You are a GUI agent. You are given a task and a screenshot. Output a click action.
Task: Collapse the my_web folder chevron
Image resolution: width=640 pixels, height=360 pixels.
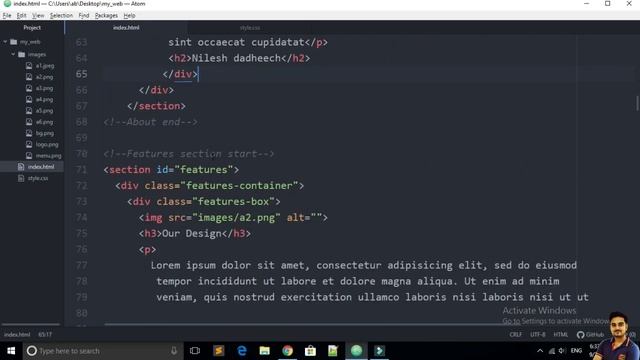[5, 42]
